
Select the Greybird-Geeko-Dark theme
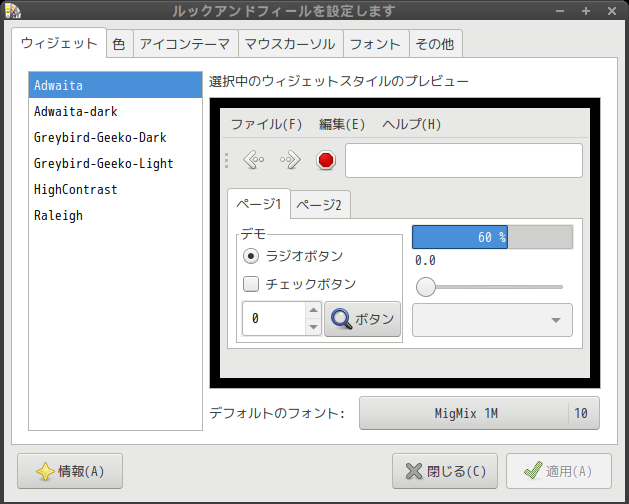click(x=116, y=137)
